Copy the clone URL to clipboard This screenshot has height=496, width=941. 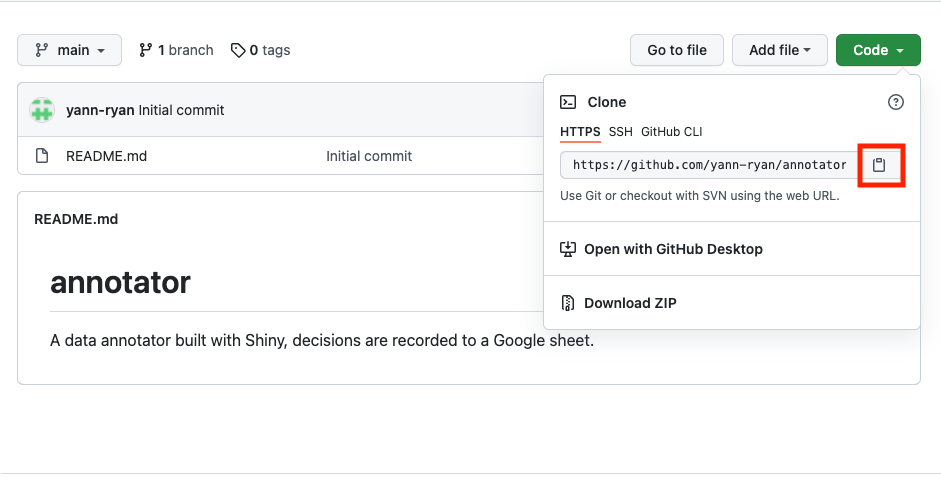[x=879, y=165]
